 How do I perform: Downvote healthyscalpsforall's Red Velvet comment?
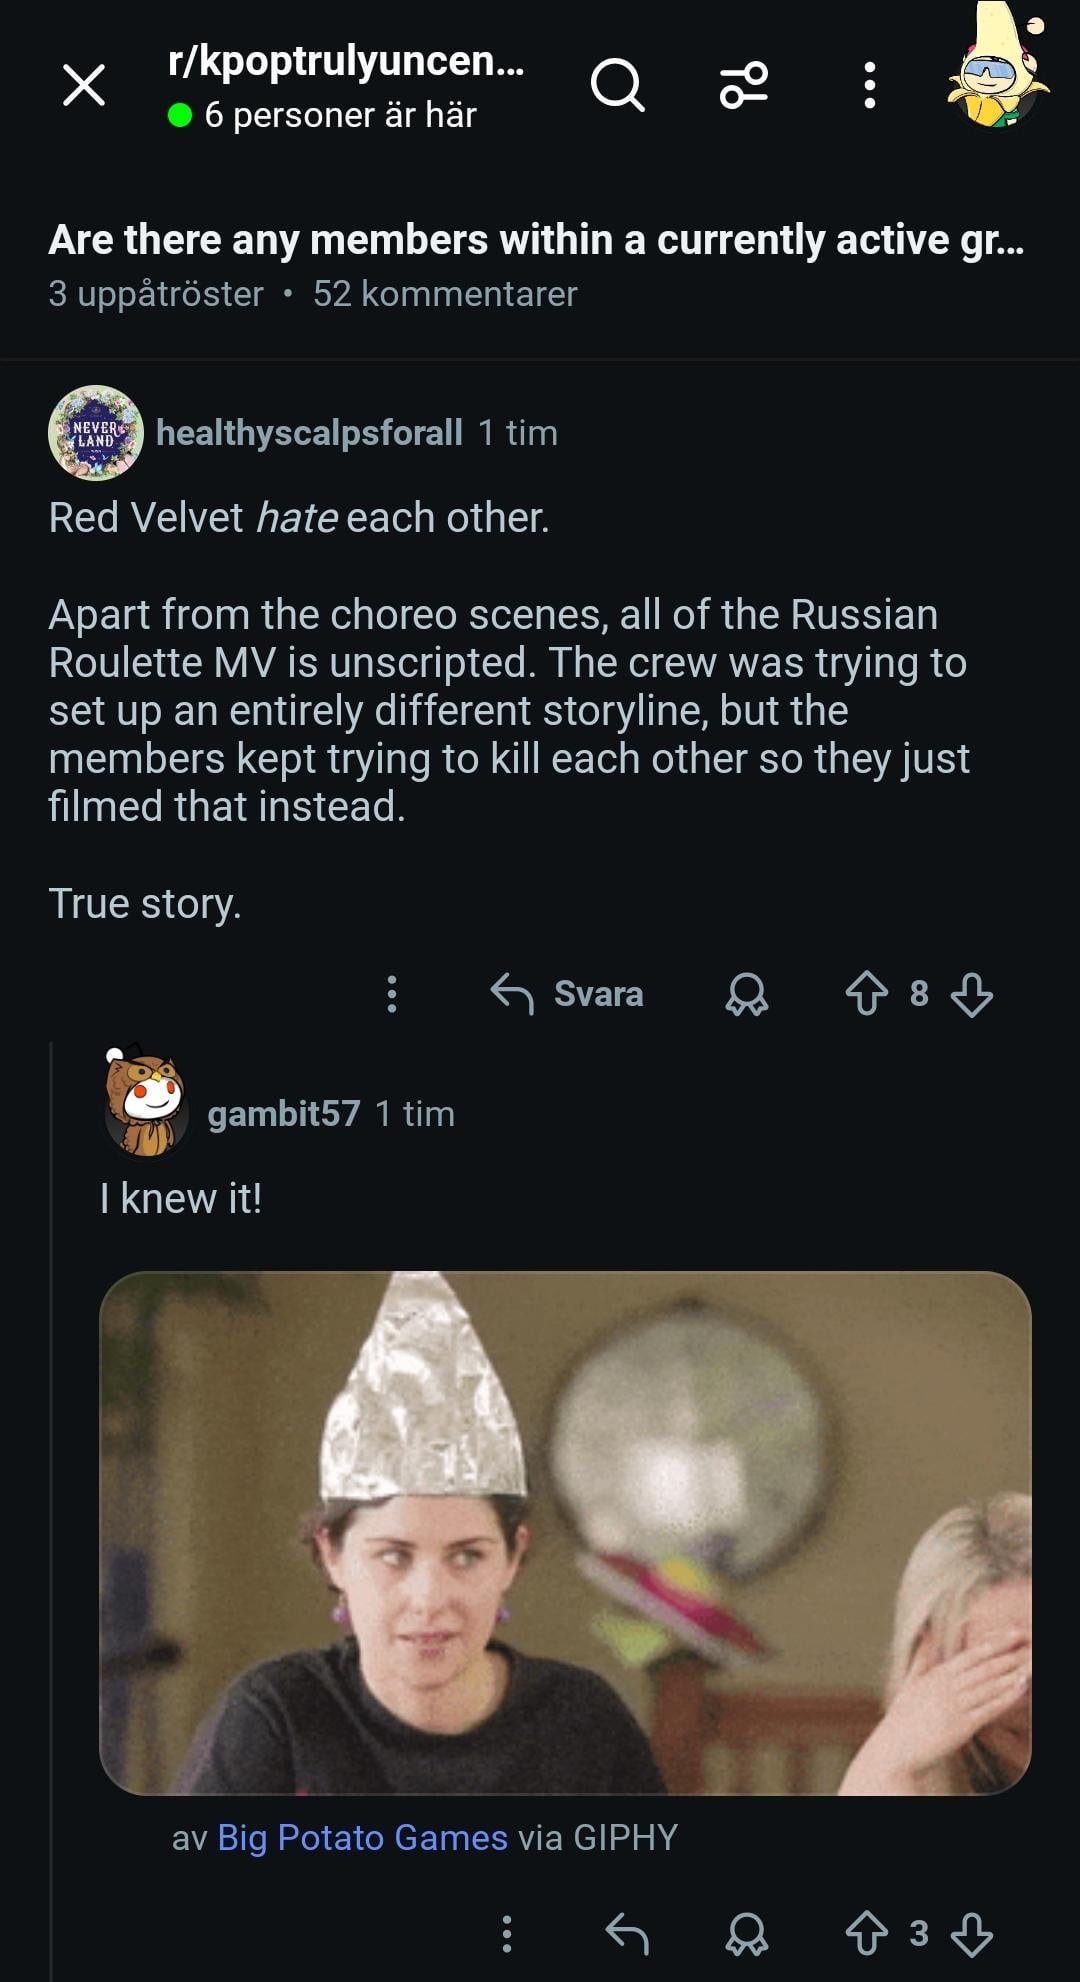tap(971, 994)
